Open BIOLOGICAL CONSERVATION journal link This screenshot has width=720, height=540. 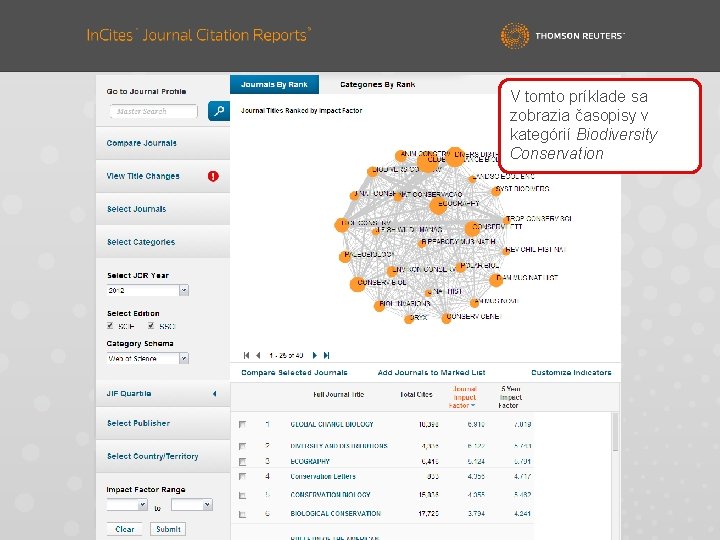click(x=336, y=514)
